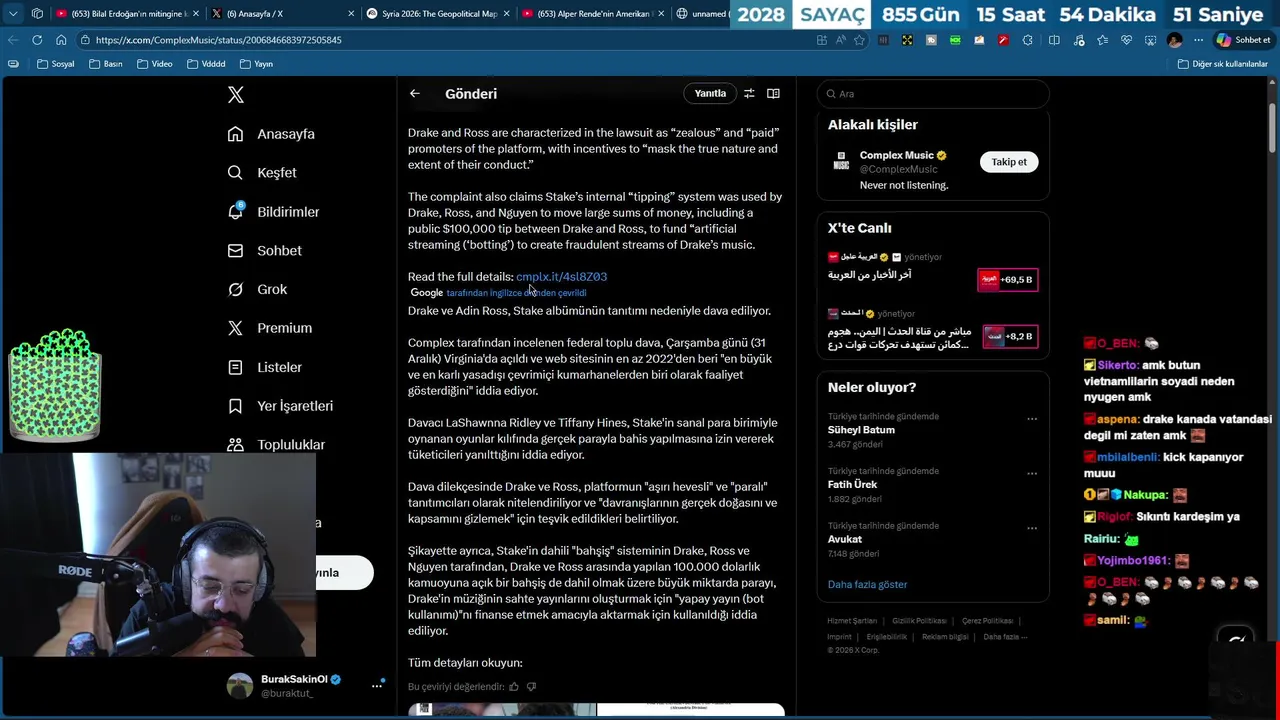Image resolution: width=1280 pixels, height=720 pixels.
Task: Open the browser profile avatar
Action: 1174,40
